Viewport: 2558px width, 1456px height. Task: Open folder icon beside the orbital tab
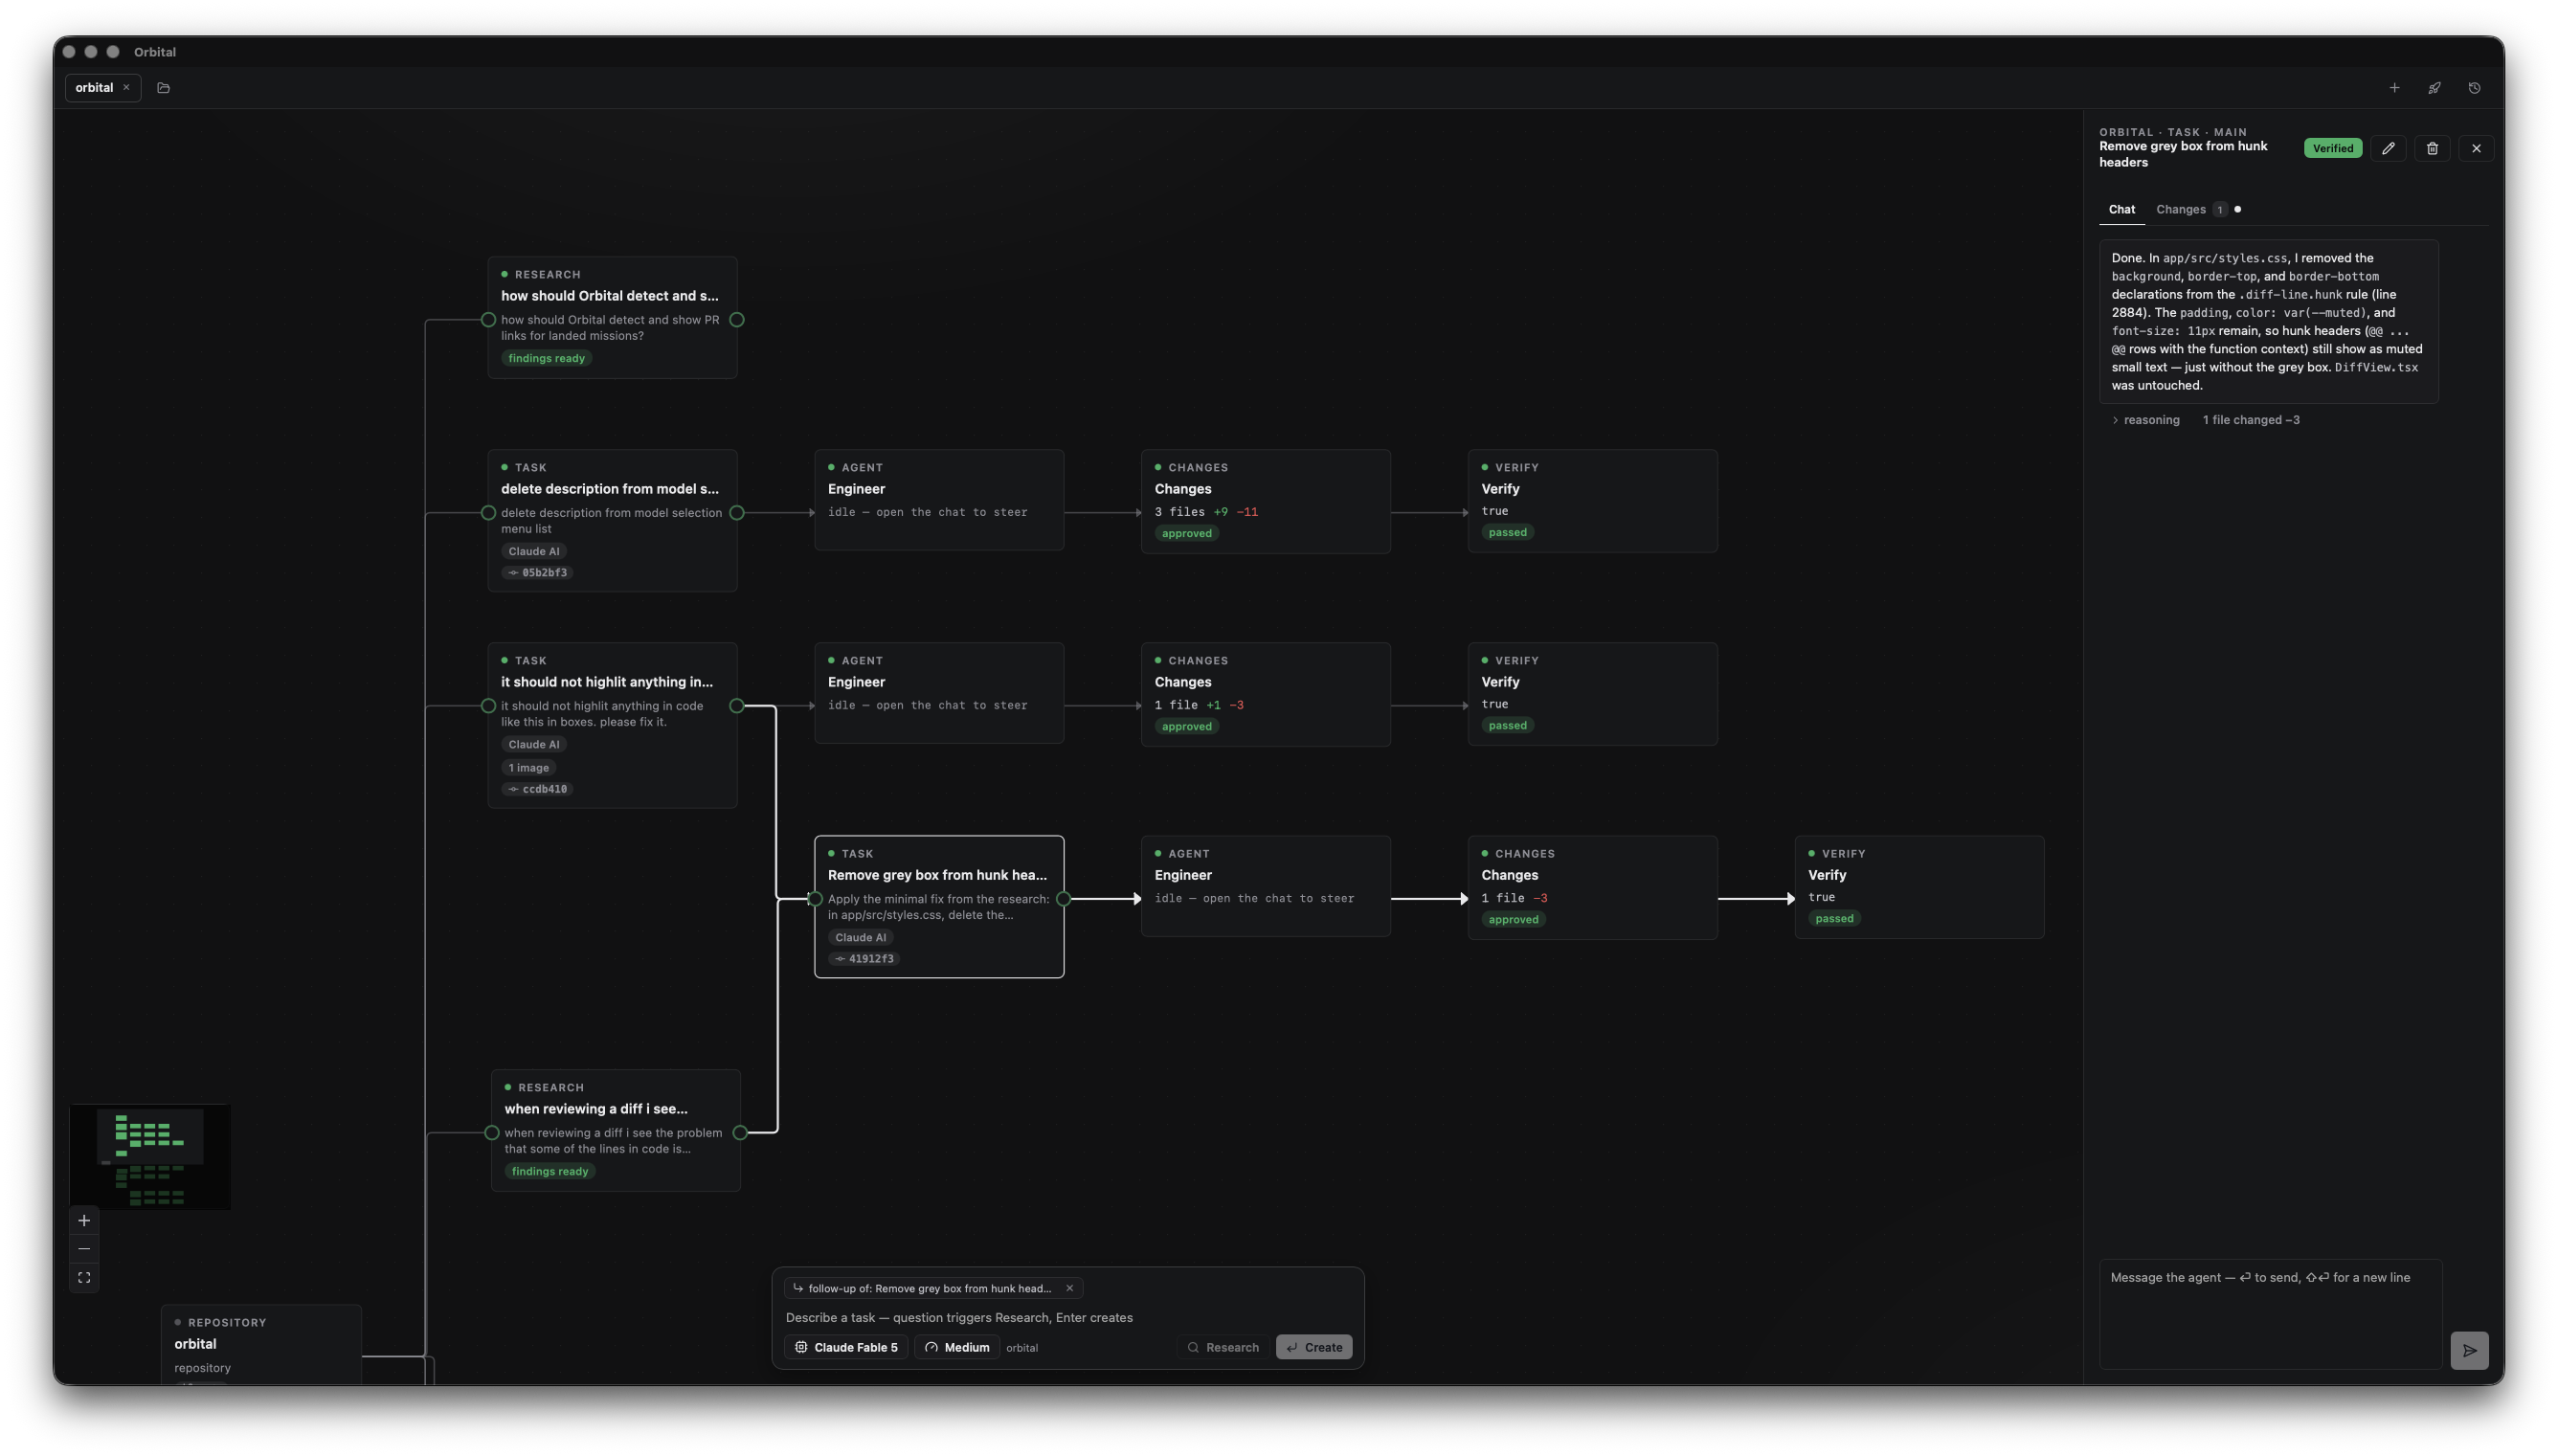click(163, 88)
